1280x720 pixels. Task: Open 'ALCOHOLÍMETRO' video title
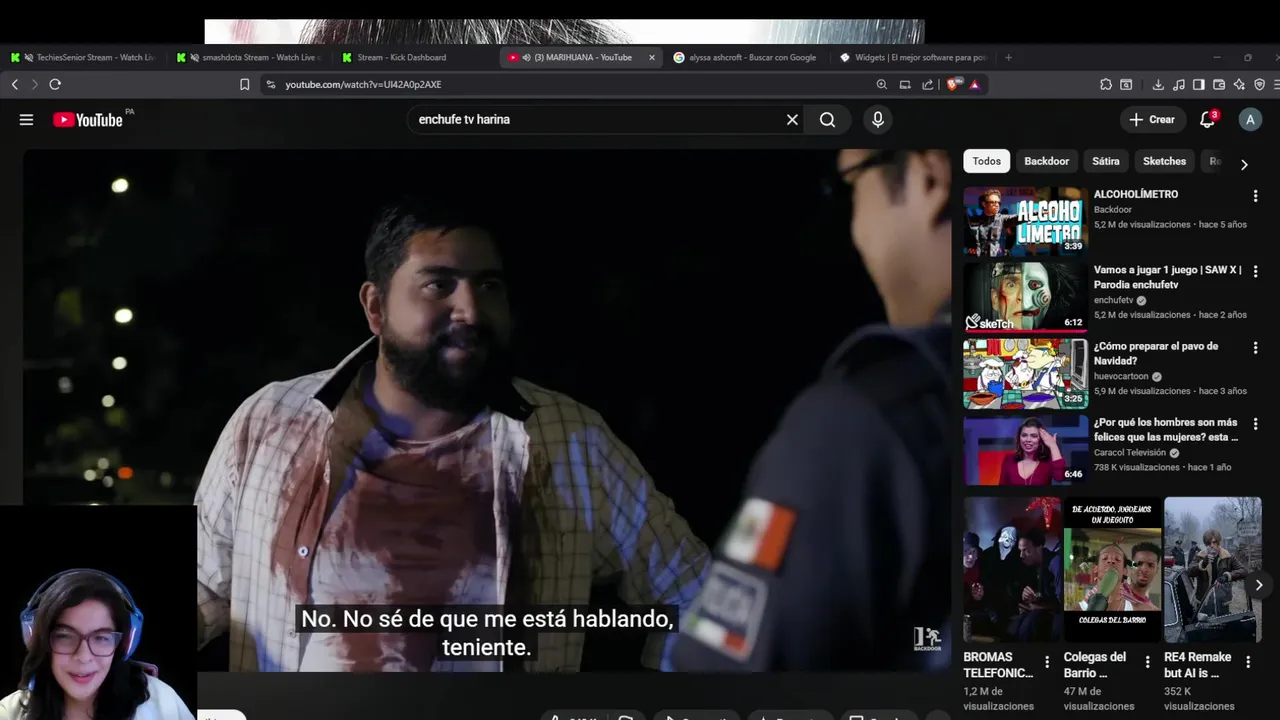1136,194
